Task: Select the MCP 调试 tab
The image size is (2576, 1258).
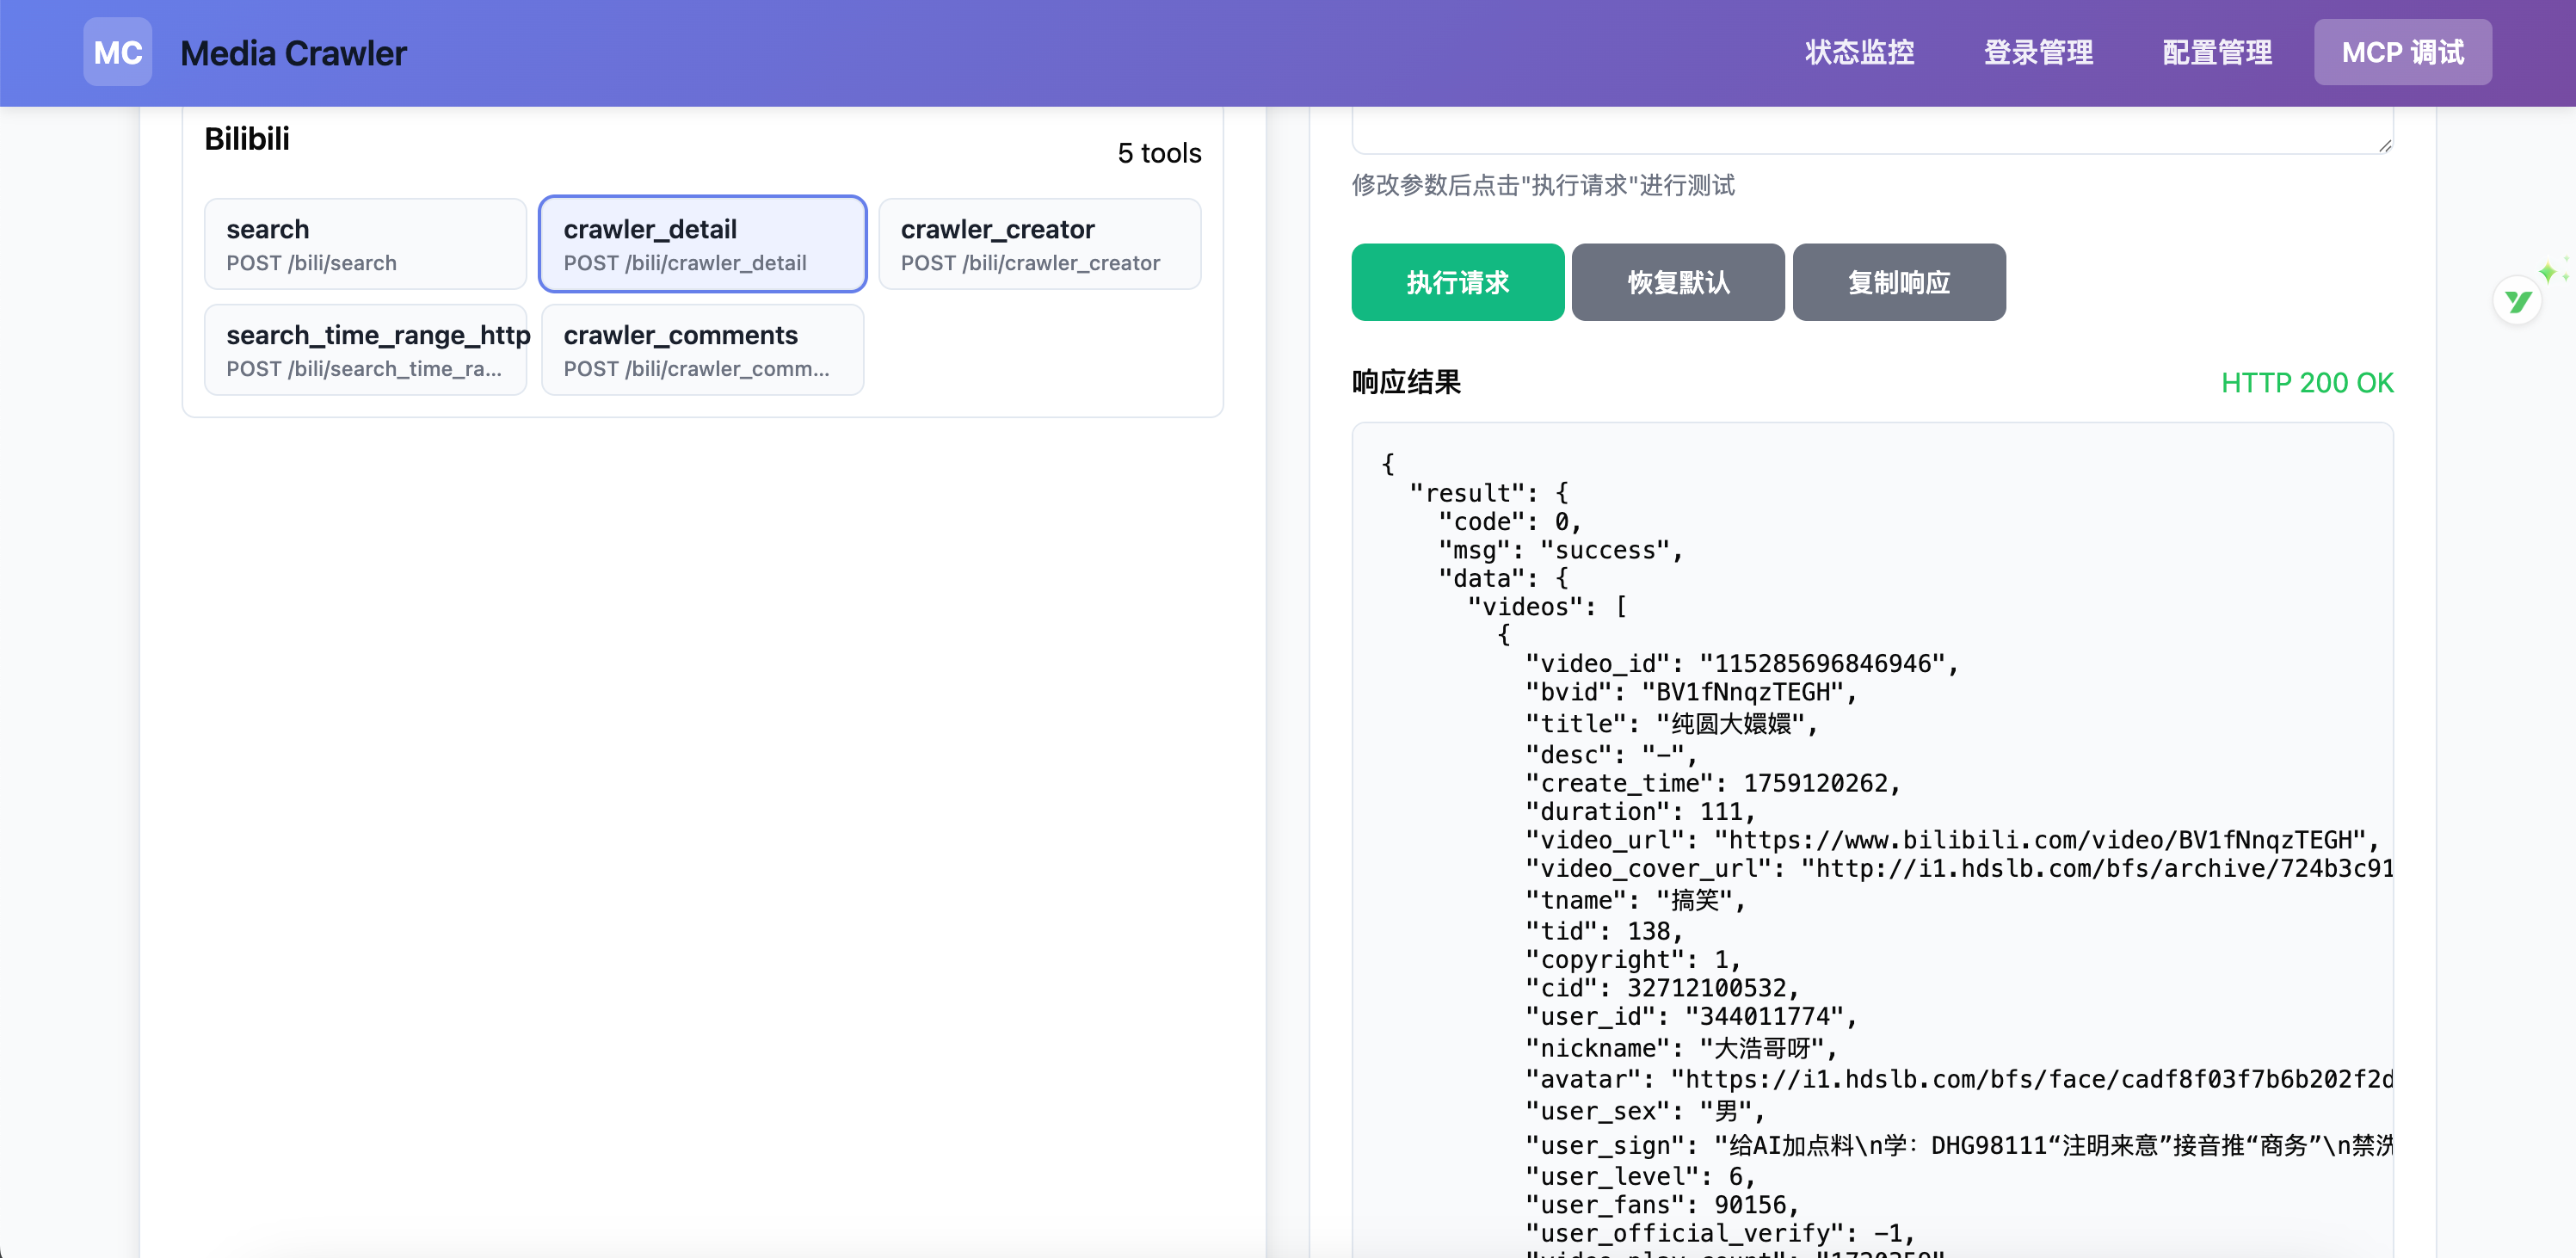Action: click(x=2402, y=52)
